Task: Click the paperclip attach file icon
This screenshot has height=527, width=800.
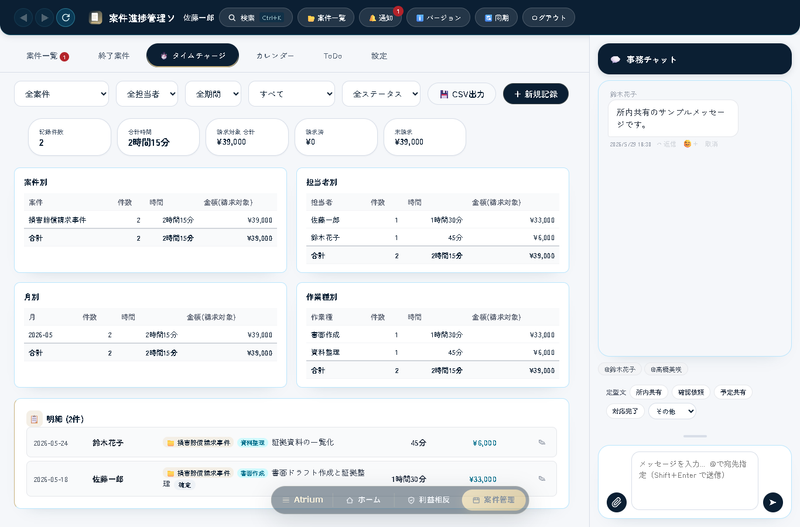Action: pos(616,502)
